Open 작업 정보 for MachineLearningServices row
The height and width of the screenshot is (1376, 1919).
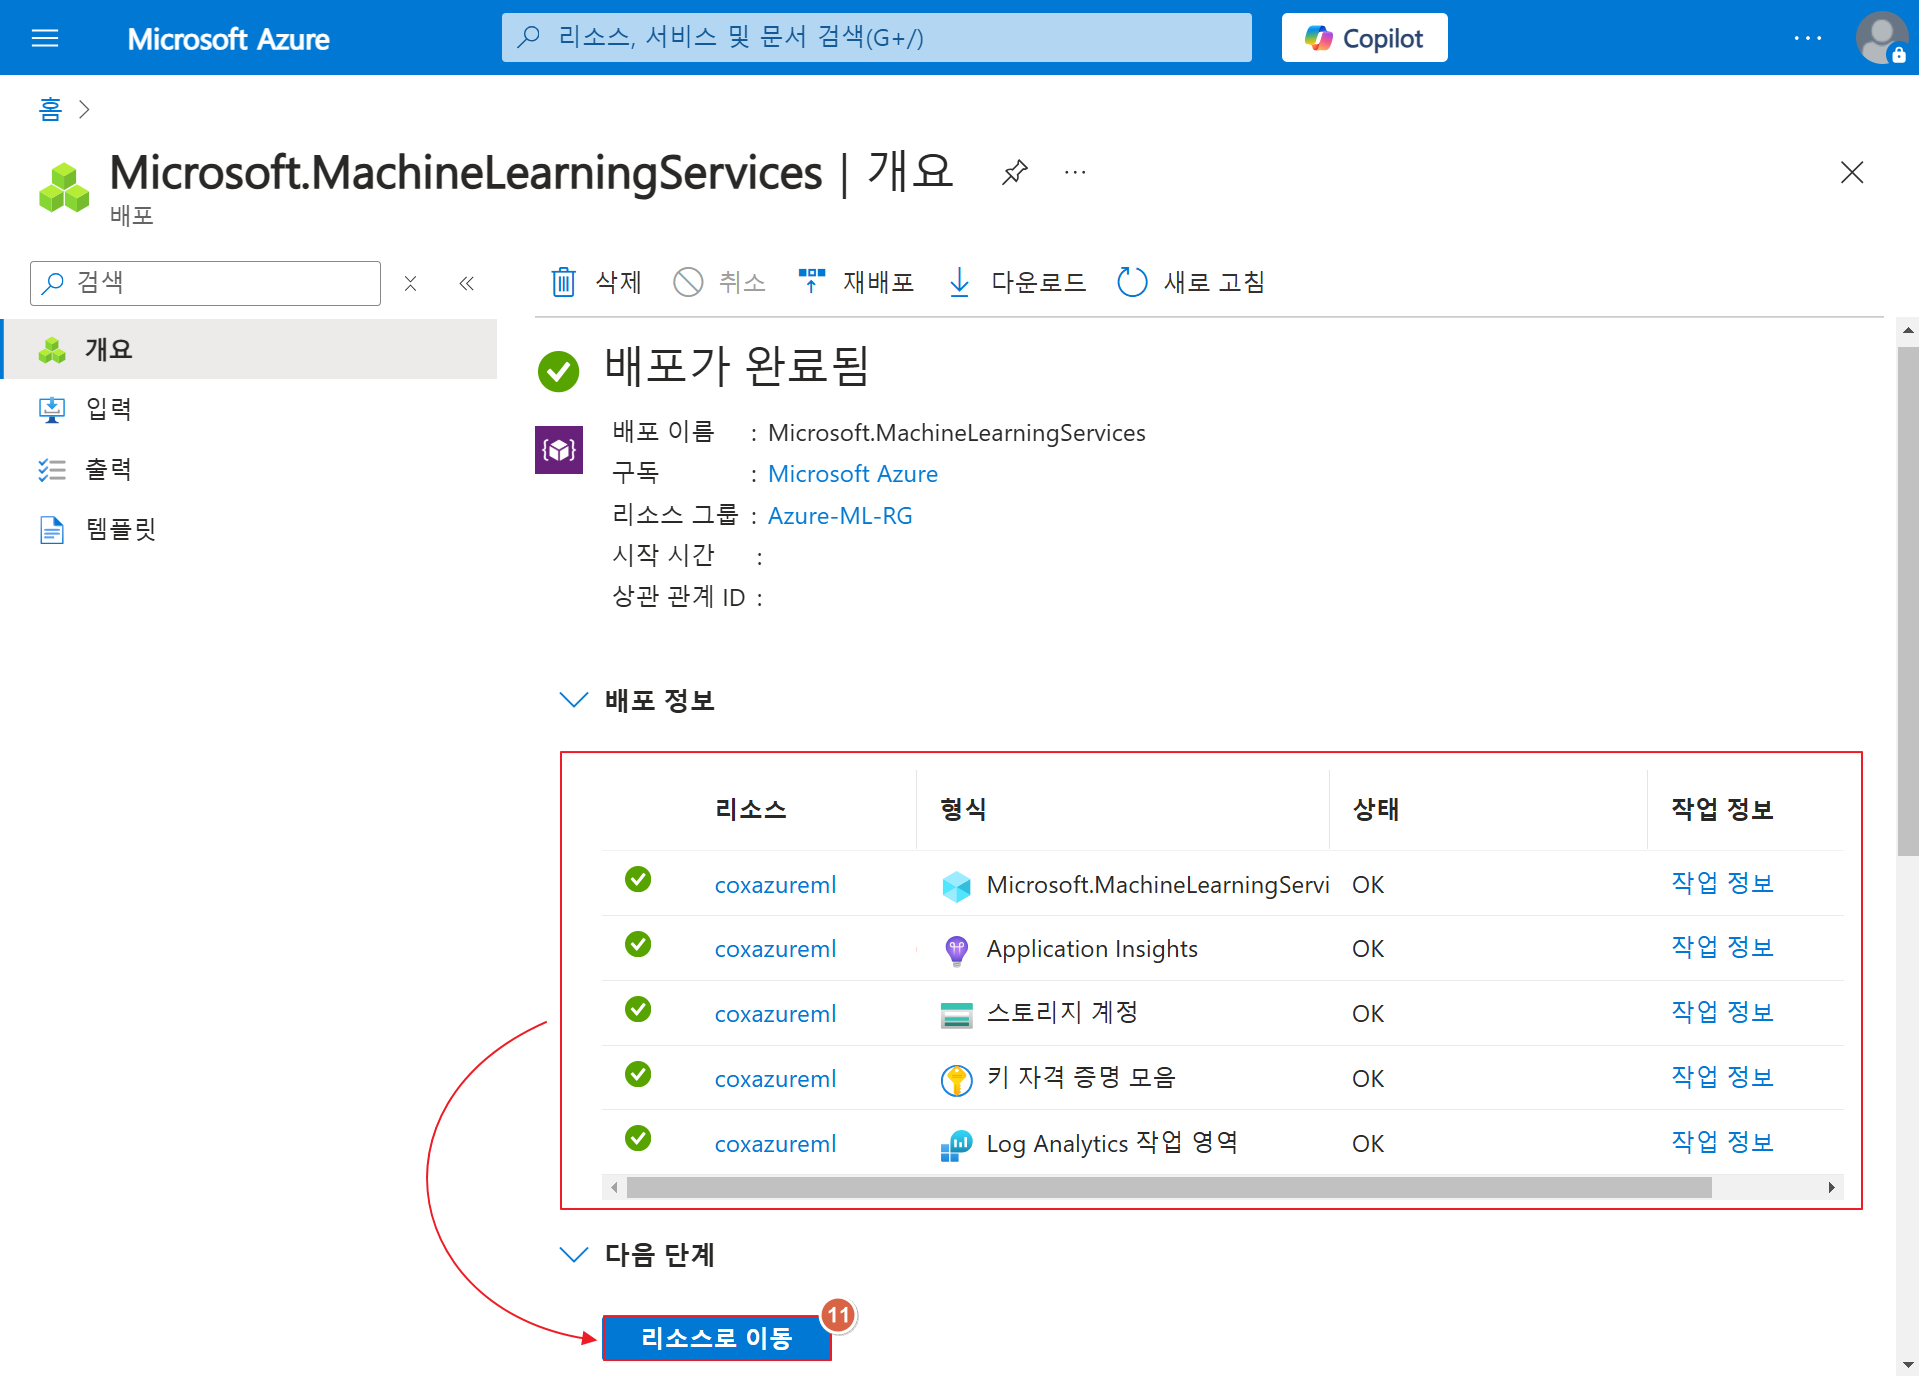1722,883
